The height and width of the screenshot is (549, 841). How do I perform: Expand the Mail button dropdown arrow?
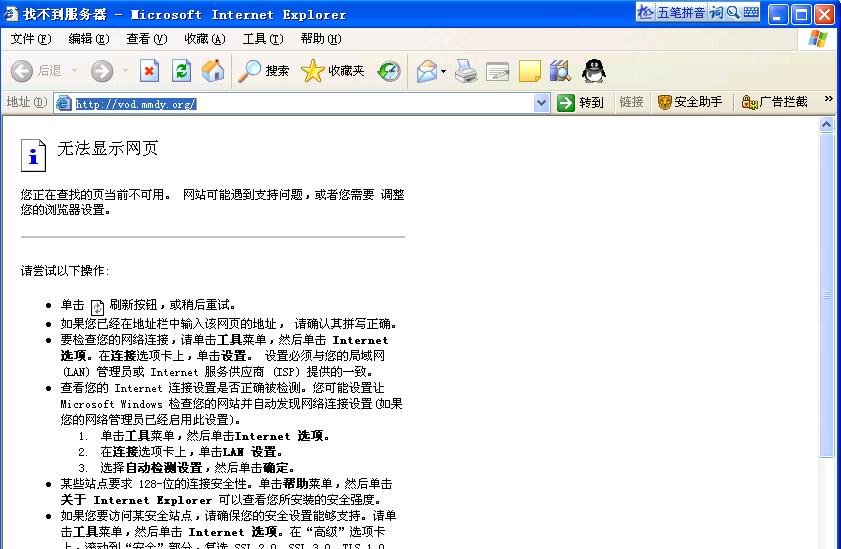(444, 71)
